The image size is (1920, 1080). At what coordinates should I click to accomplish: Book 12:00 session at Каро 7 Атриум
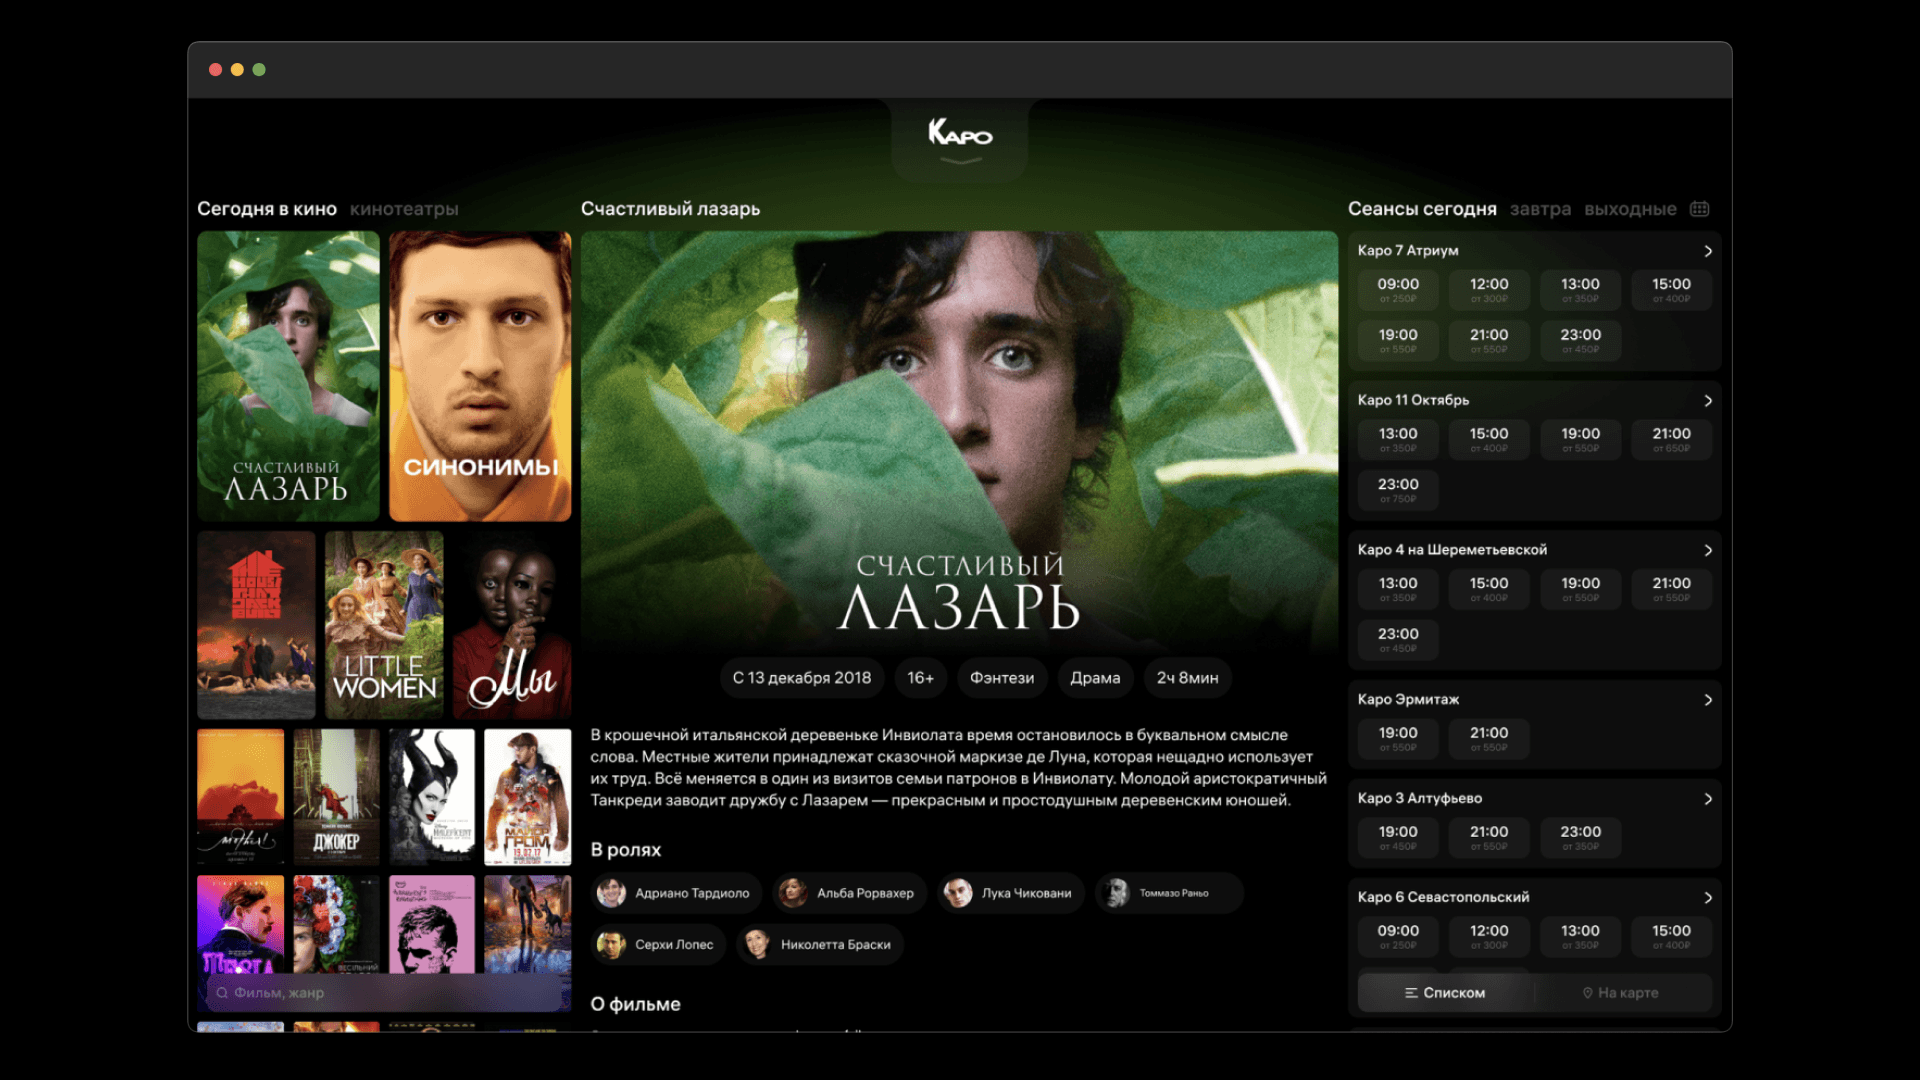[x=1489, y=289]
